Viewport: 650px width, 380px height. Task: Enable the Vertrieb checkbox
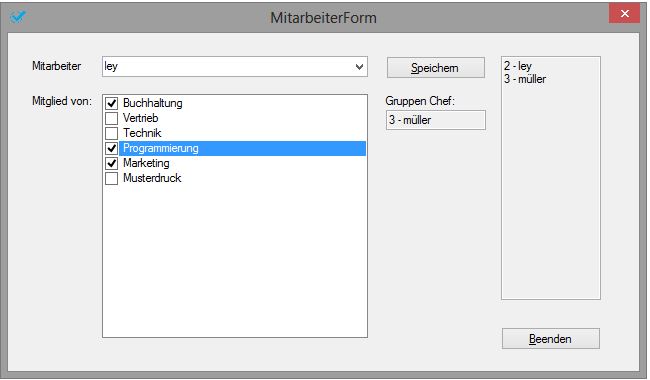click(112, 118)
